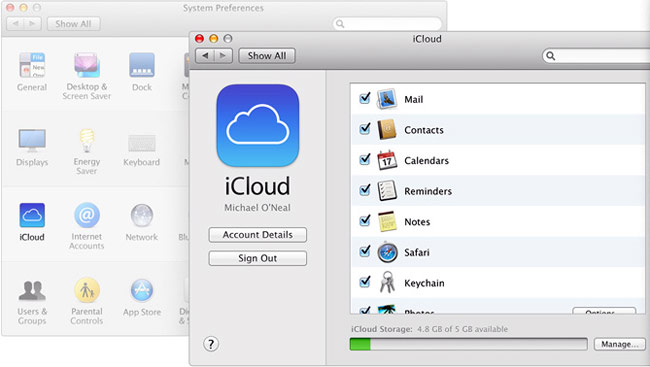Select the Reminders row label
Viewport: 650px width, 367px height.
(428, 191)
